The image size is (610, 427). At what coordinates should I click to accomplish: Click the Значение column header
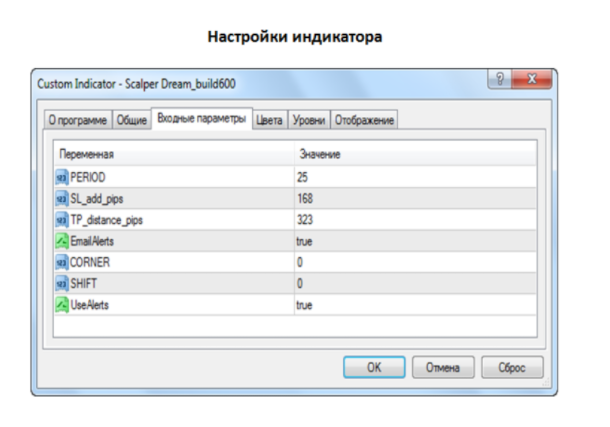(415, 154)
